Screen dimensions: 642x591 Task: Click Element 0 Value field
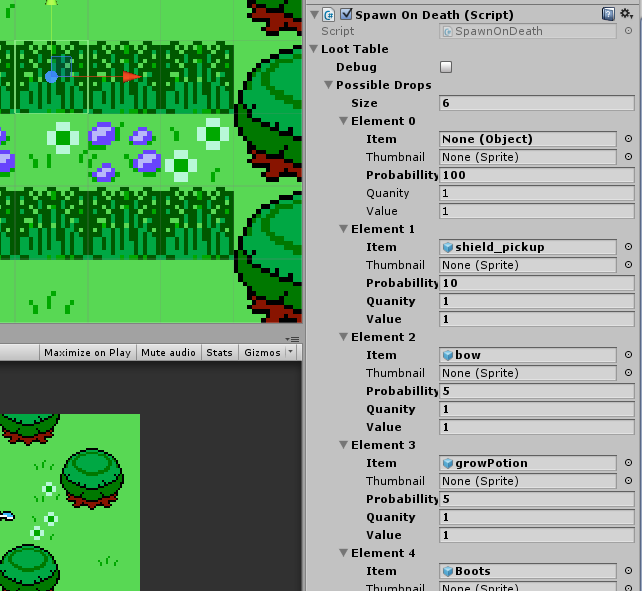[537, 211]
